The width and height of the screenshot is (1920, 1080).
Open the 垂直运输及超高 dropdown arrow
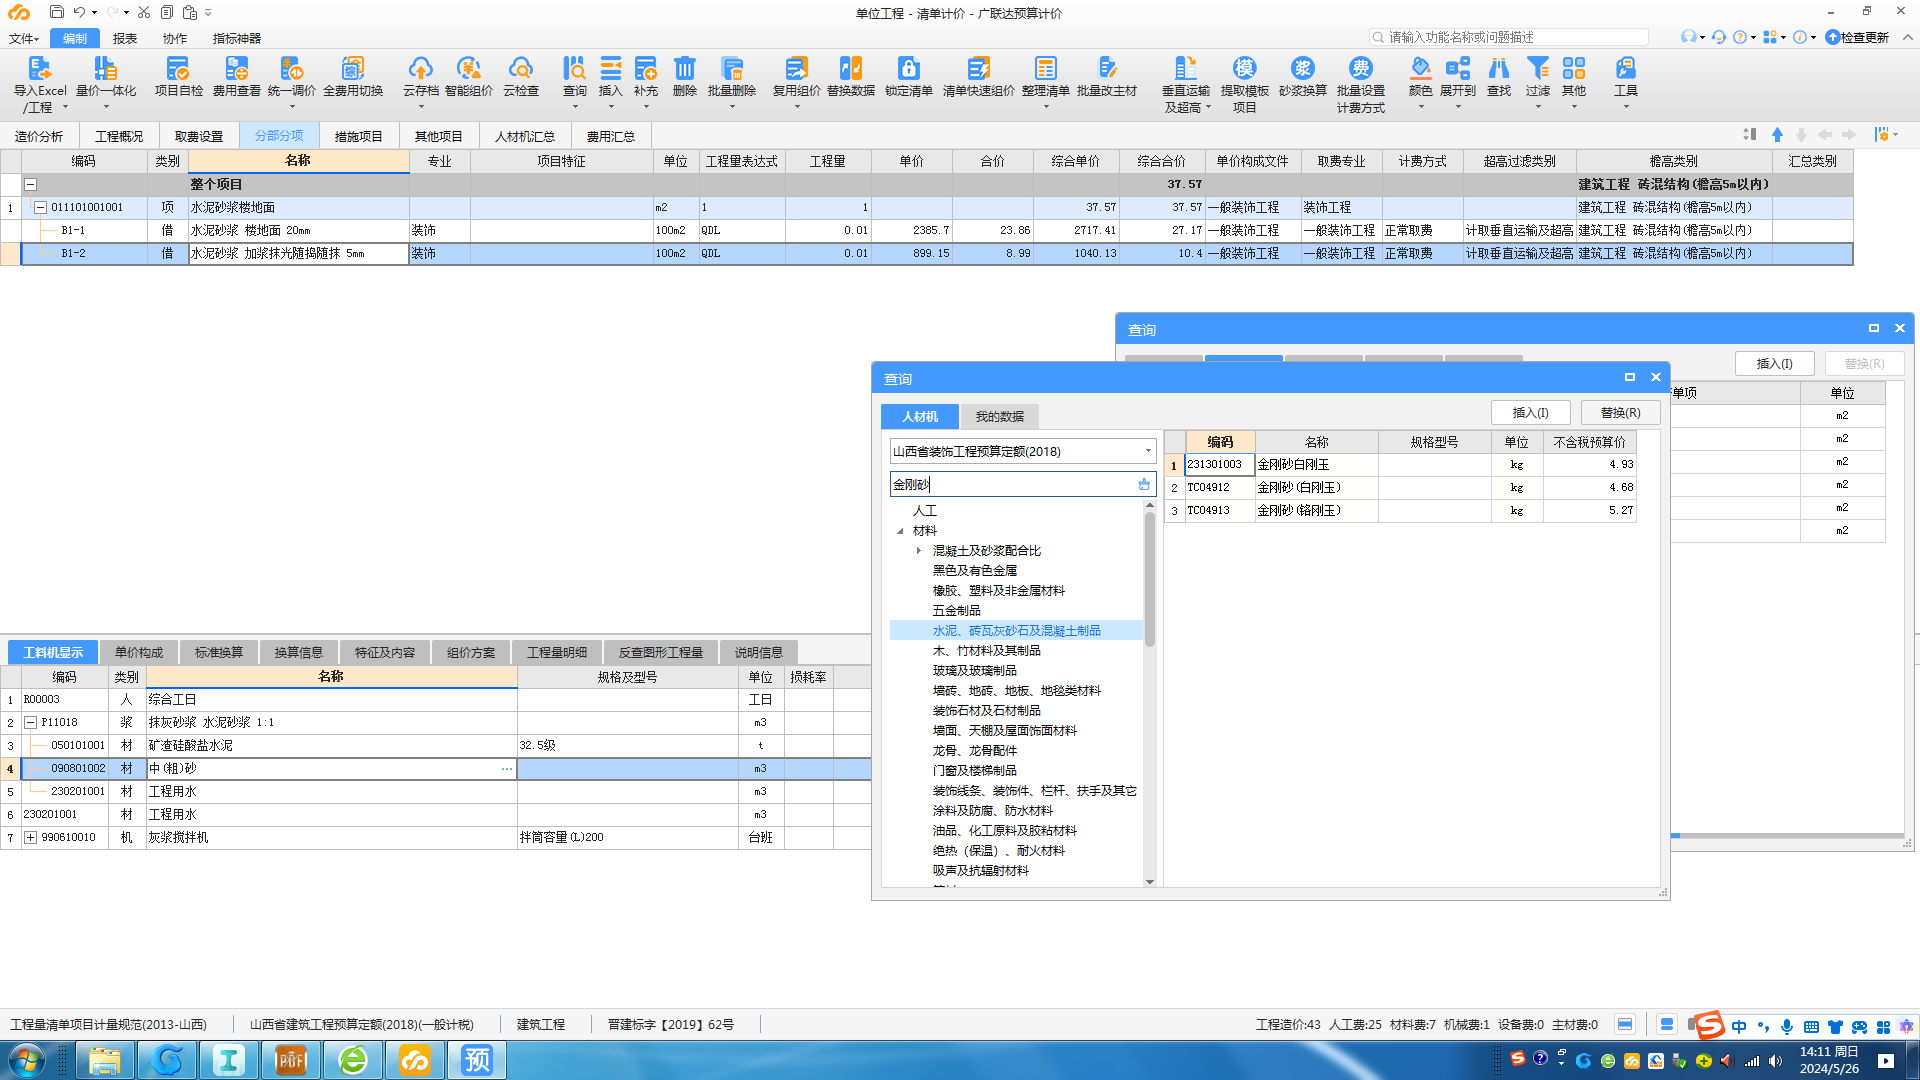(x=1208, y=107)
